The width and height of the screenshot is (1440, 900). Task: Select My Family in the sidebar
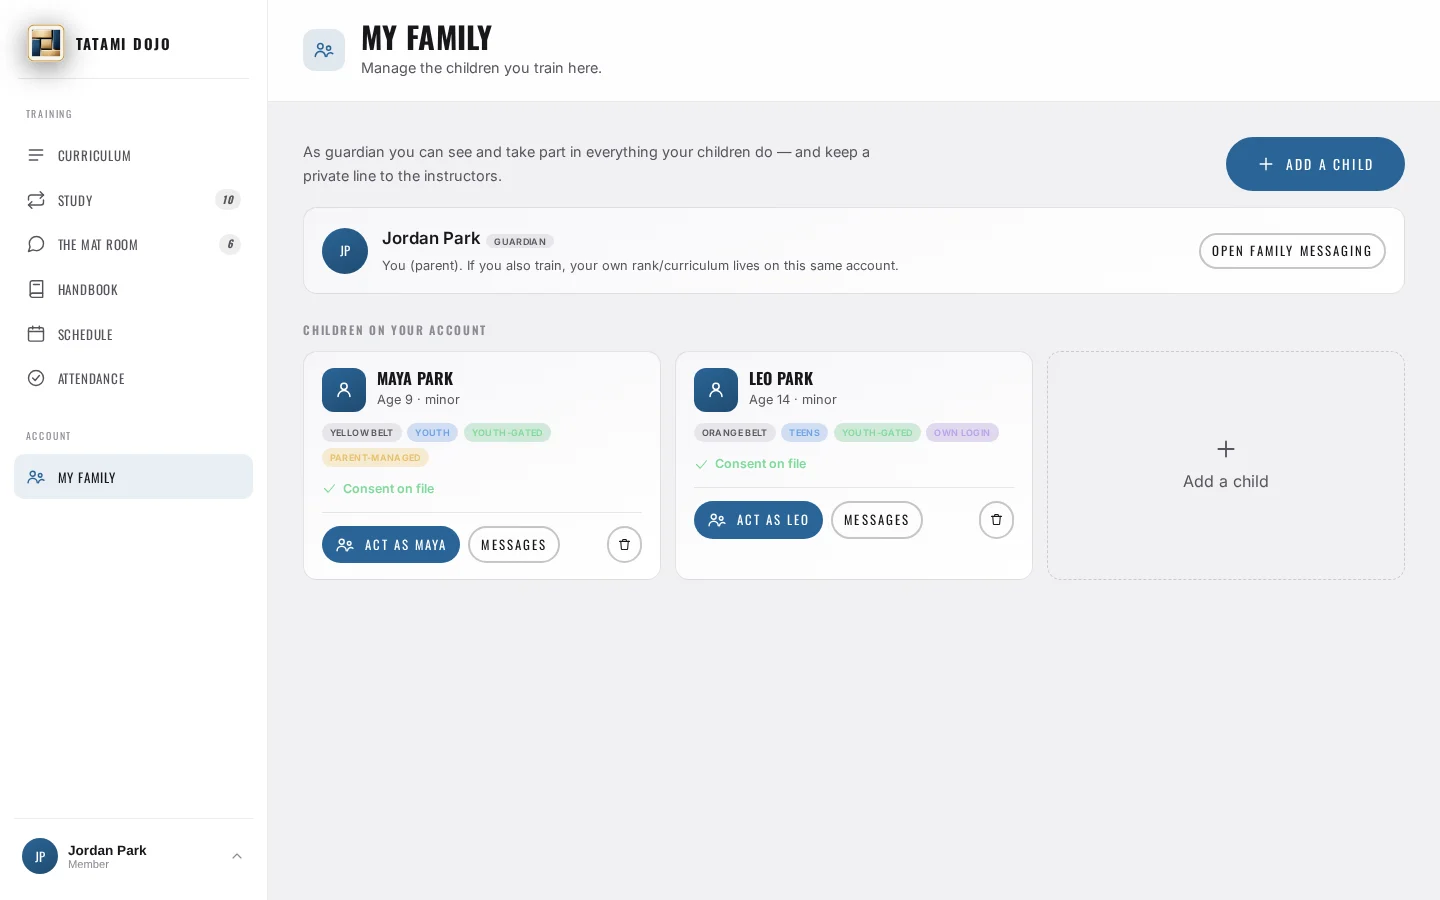[133, 477]
